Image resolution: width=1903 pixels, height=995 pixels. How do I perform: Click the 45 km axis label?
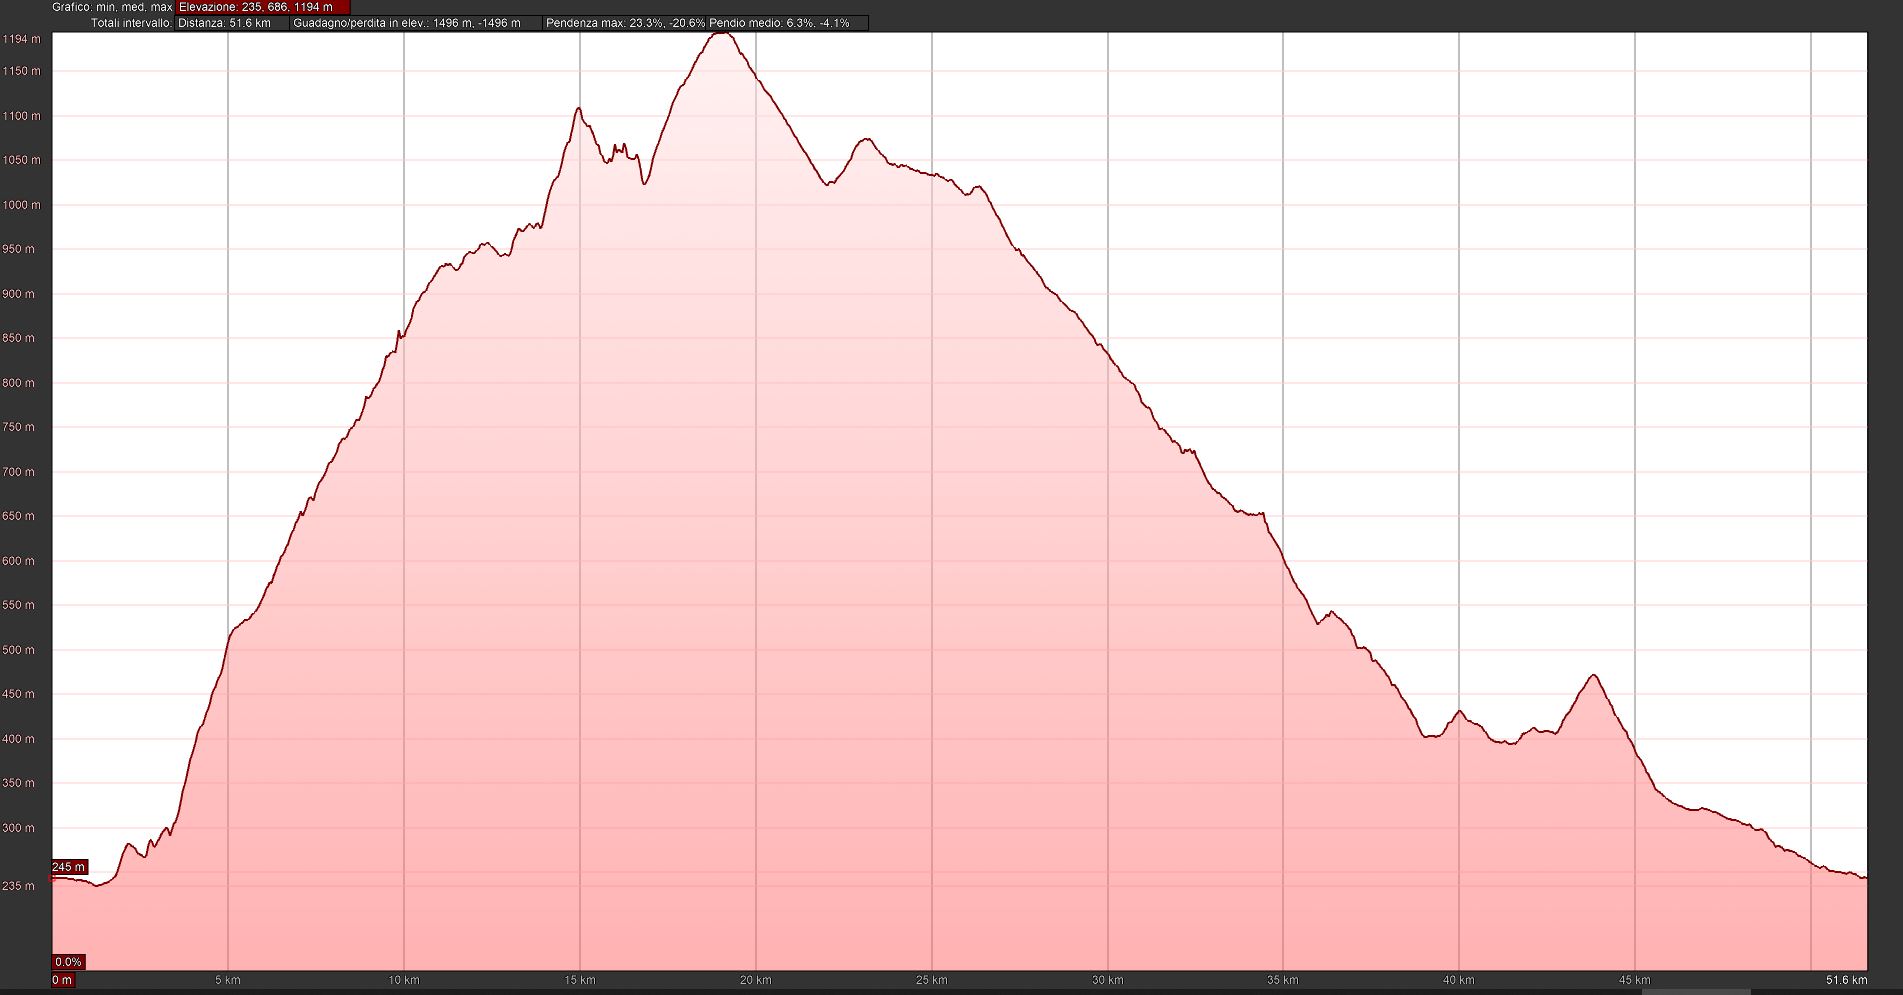pyautogui.click(x=1634, y=980)
